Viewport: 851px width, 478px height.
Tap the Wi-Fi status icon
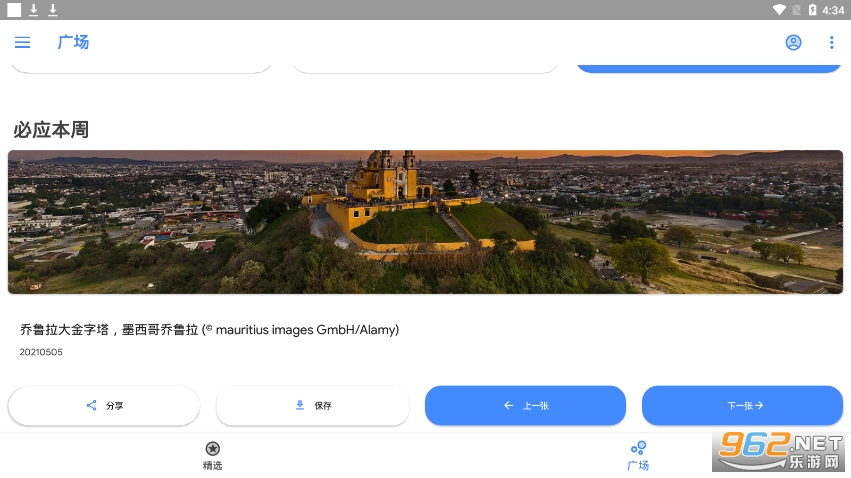779,10
